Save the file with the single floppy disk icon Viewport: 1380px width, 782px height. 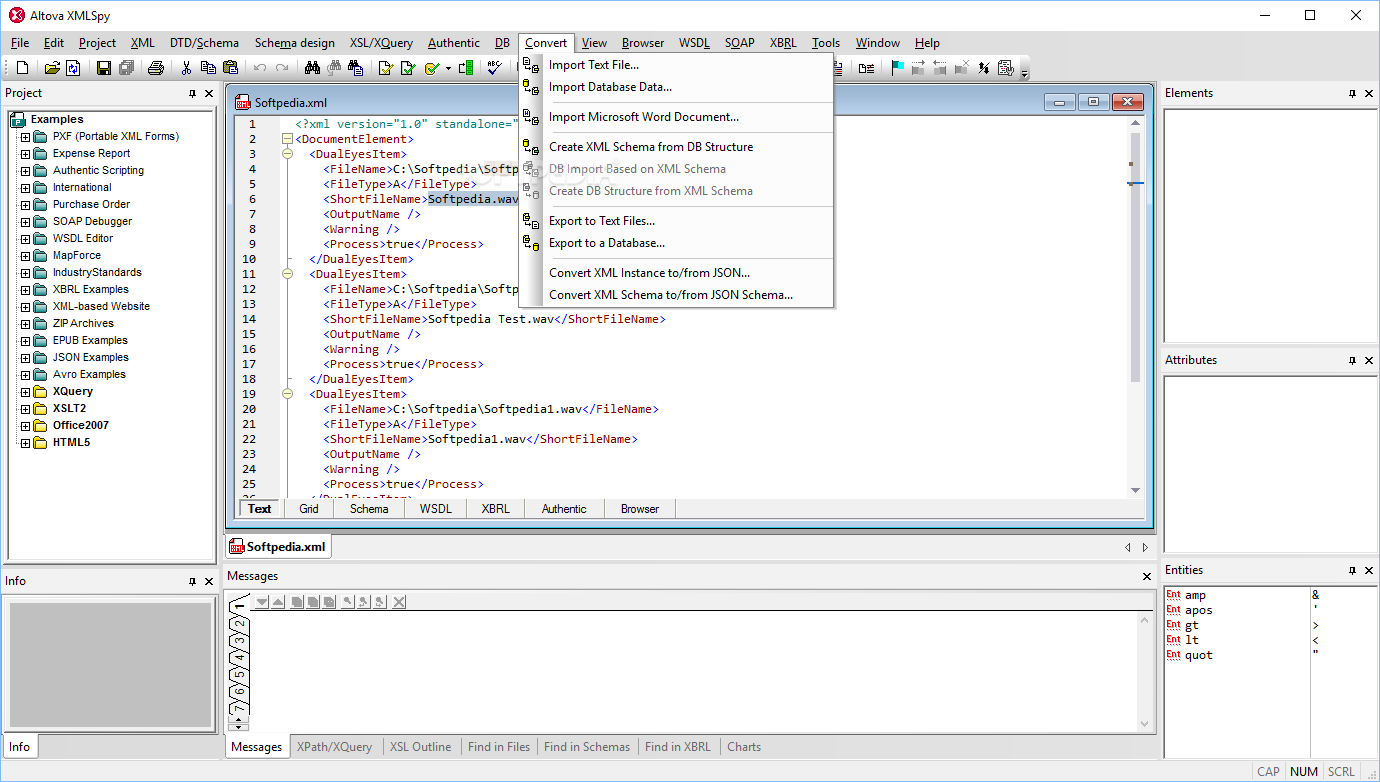(104, 68)
